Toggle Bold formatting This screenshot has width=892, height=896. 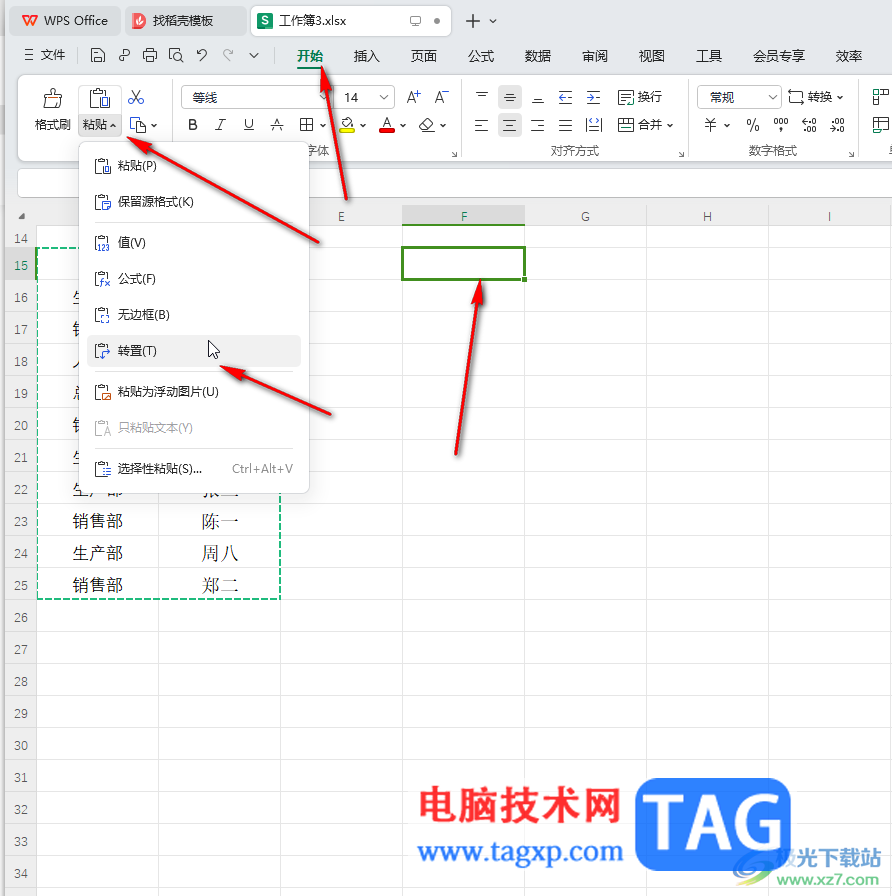(x=193, y=125)
